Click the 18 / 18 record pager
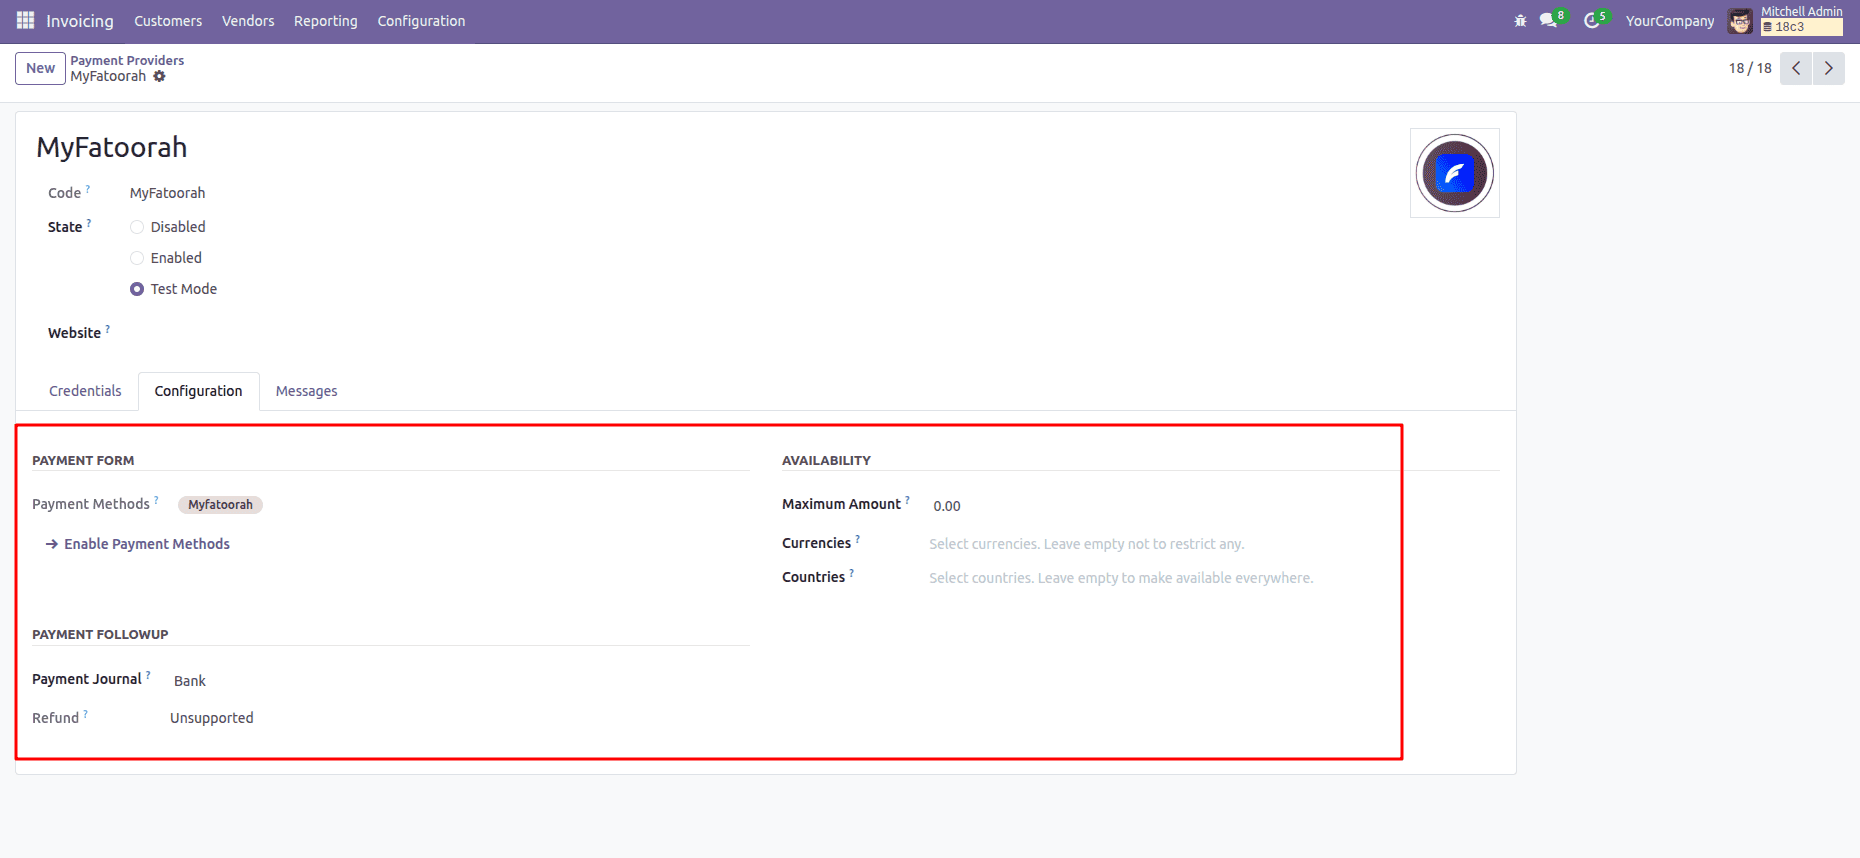Viewport: 1860px width, 858px height. 1750,68
